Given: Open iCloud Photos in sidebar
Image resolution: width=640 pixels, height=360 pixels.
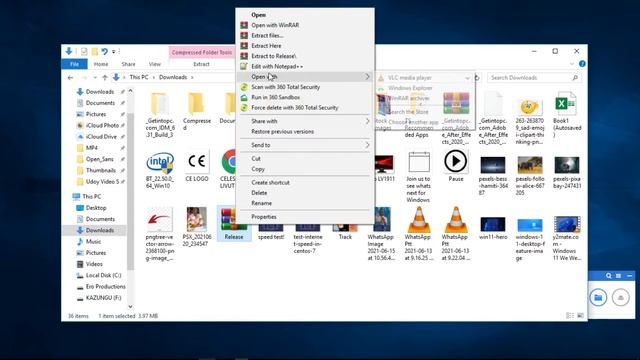Looking at the screenshot, I should pos(102,125).
